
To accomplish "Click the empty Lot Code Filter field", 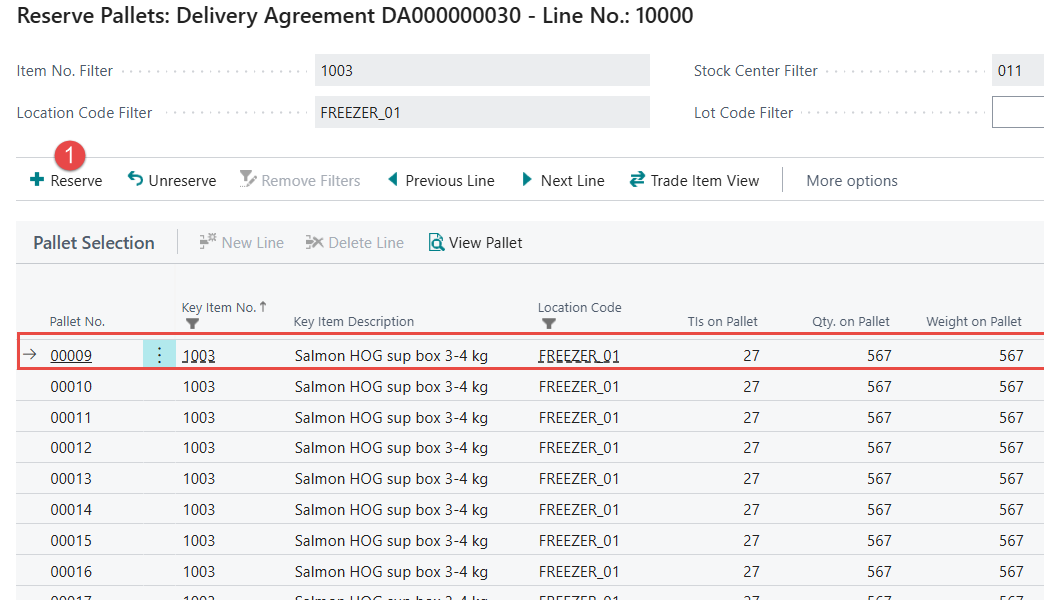I will coord(1017,113).
